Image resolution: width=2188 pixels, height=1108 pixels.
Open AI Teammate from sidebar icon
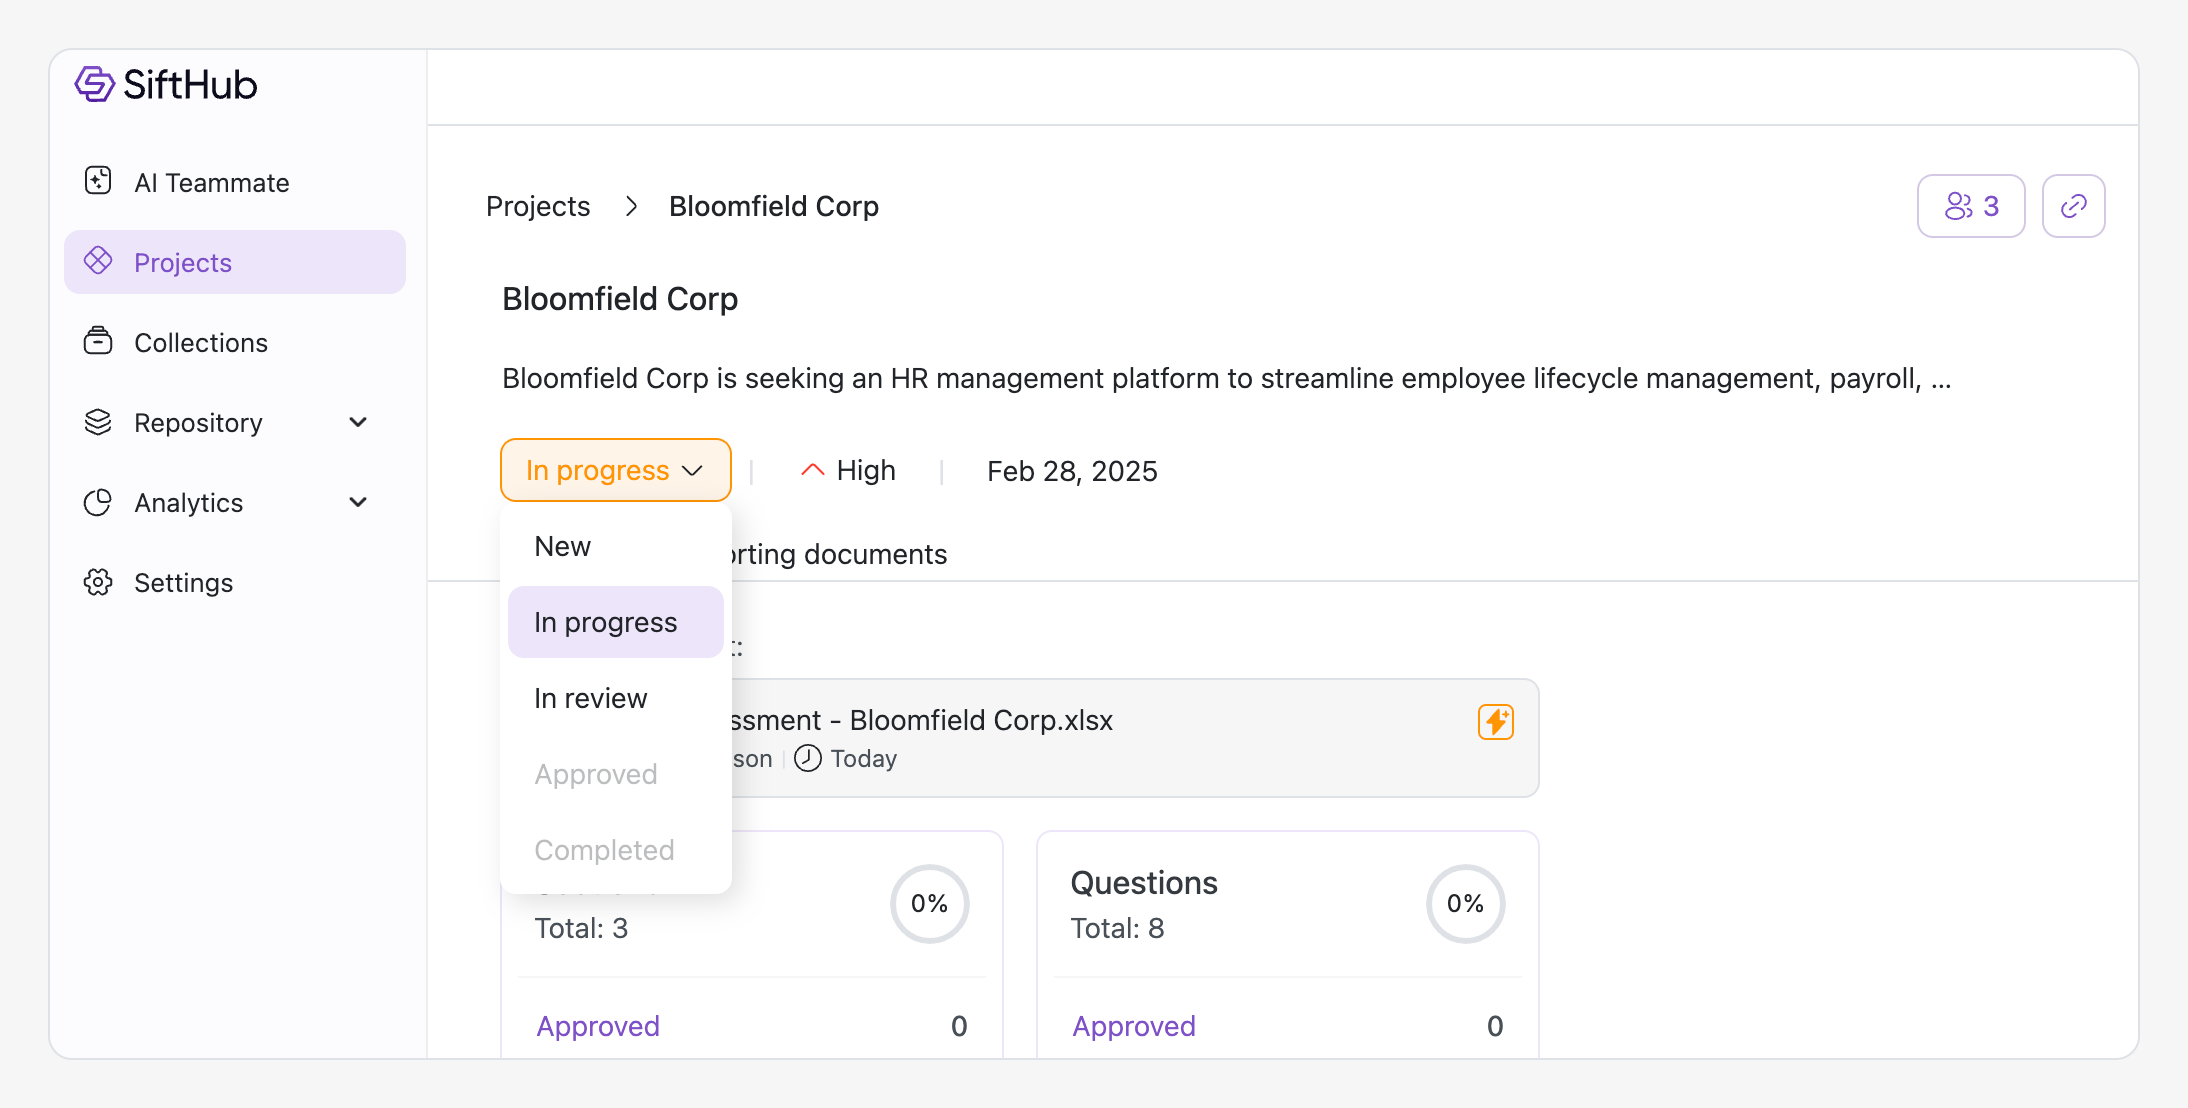[98, 181]
